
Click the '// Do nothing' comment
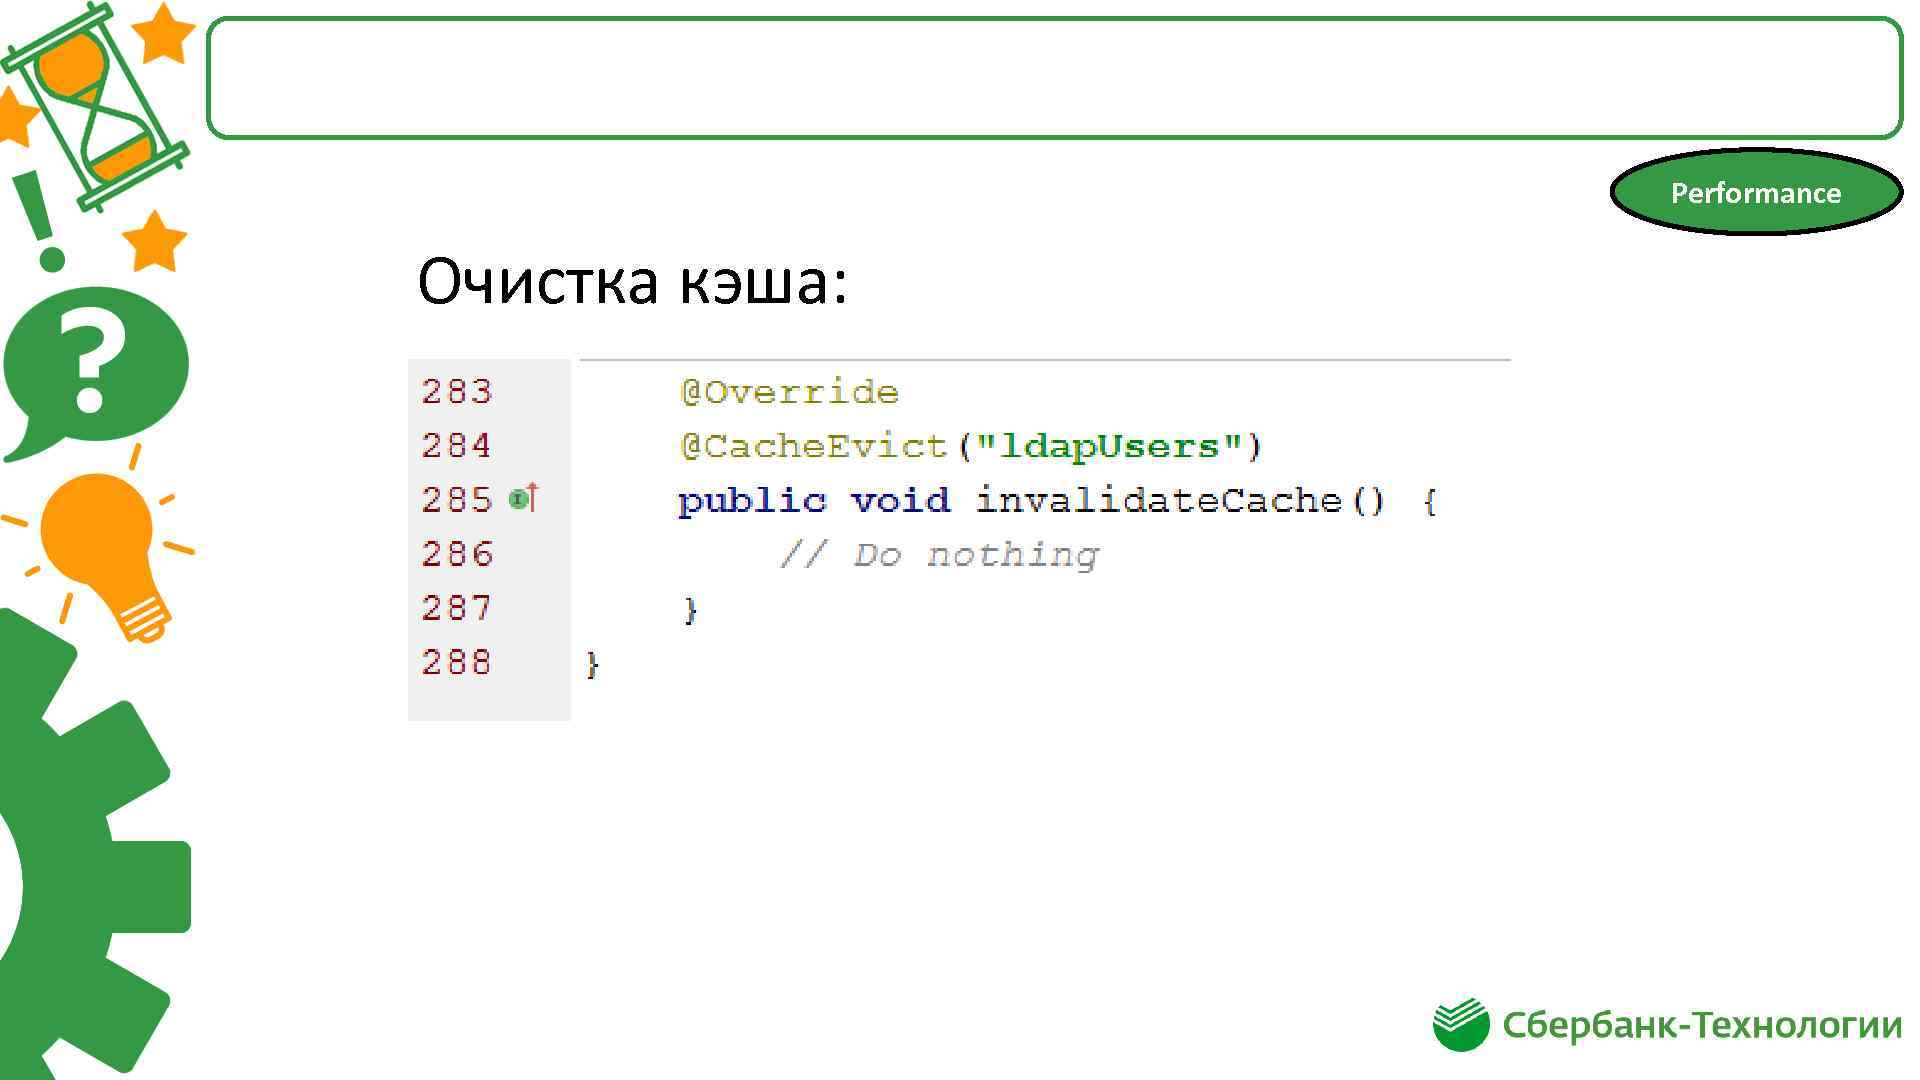click(x=938, y=554)
